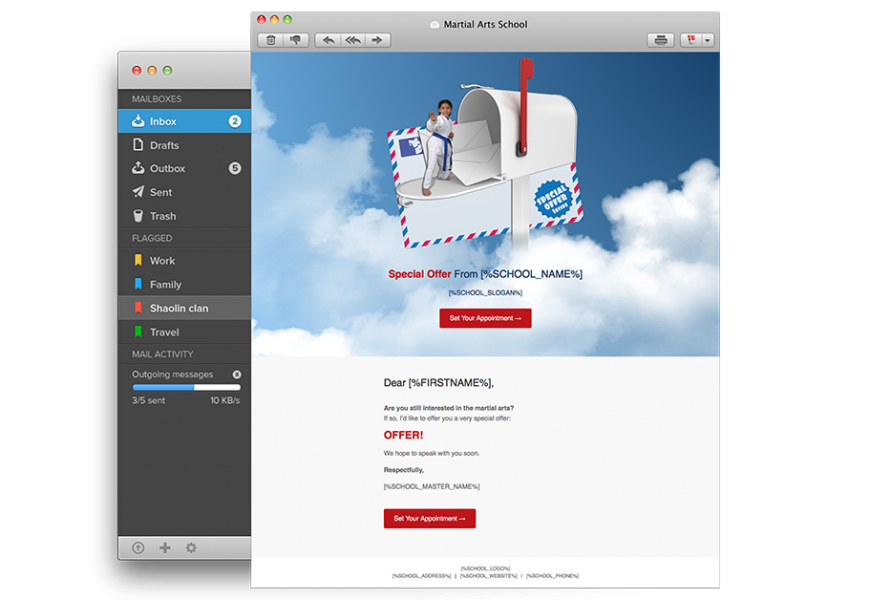Reply all using the double-arrow icon
The height and width of the screenshot is (600, 870).
tap(353, 40)
